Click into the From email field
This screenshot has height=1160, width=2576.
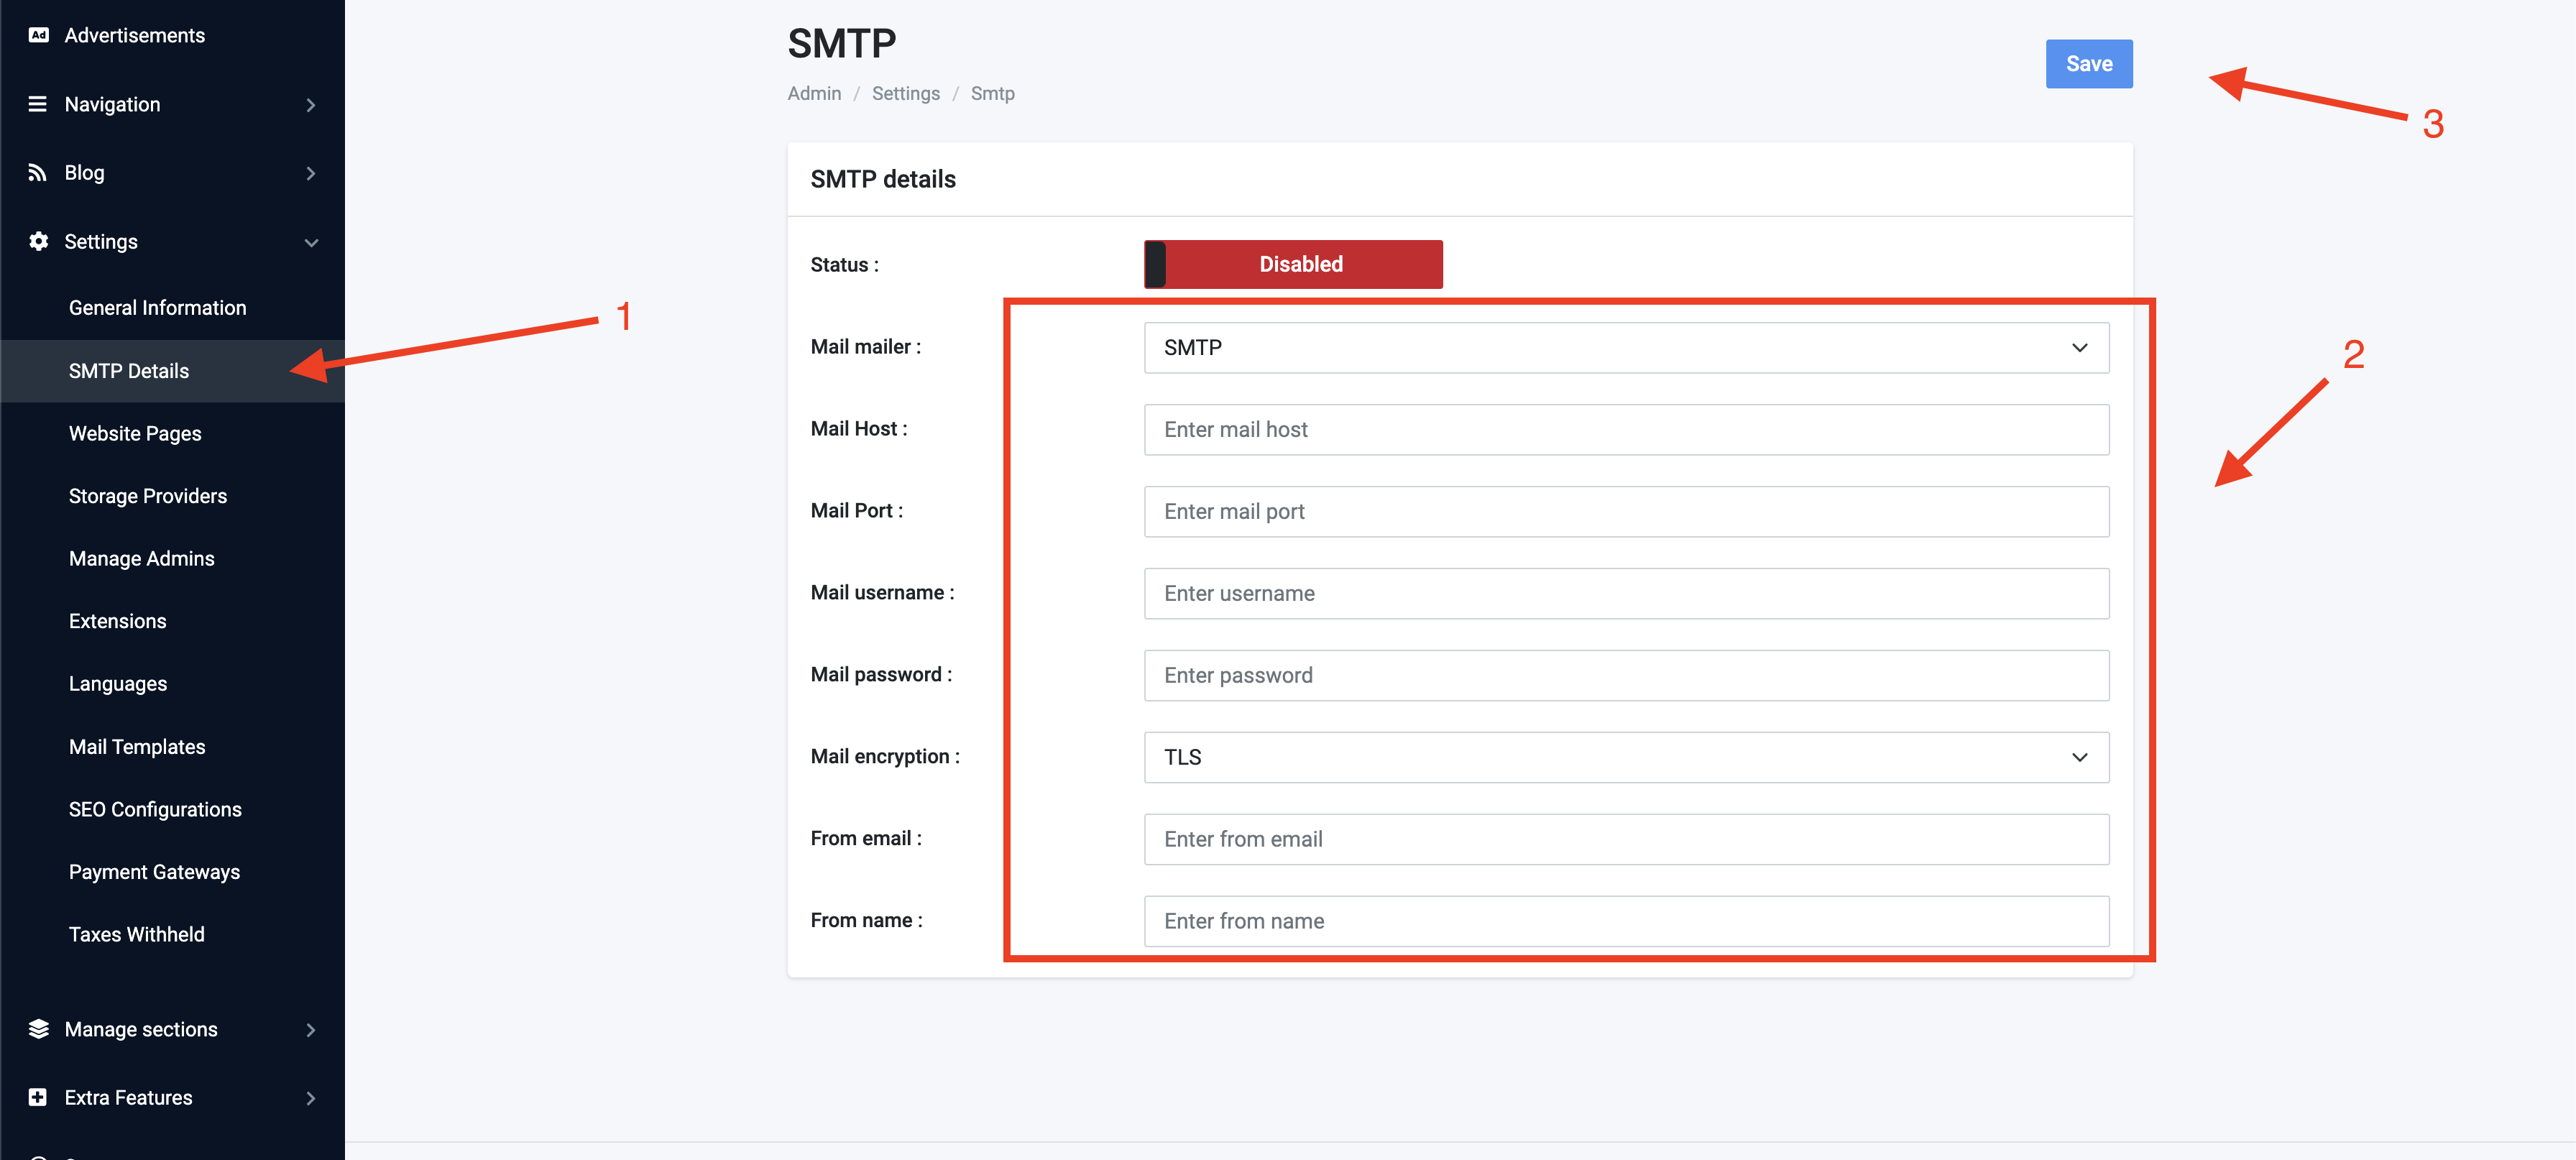coord(1626,839)
